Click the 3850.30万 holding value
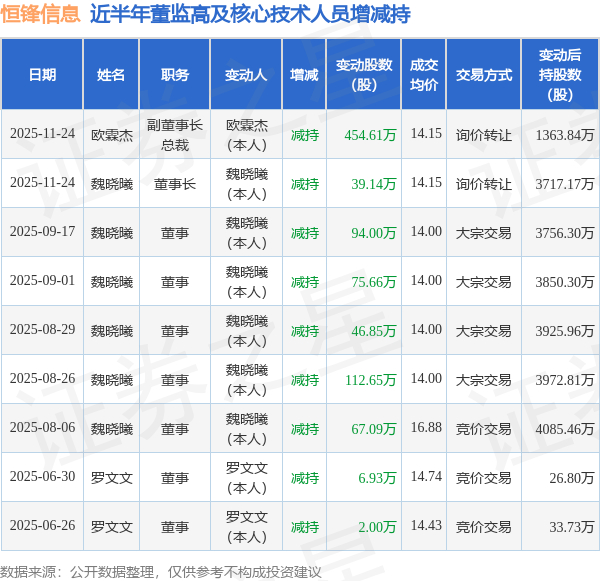Screen dimensions: 600x581 564,282
